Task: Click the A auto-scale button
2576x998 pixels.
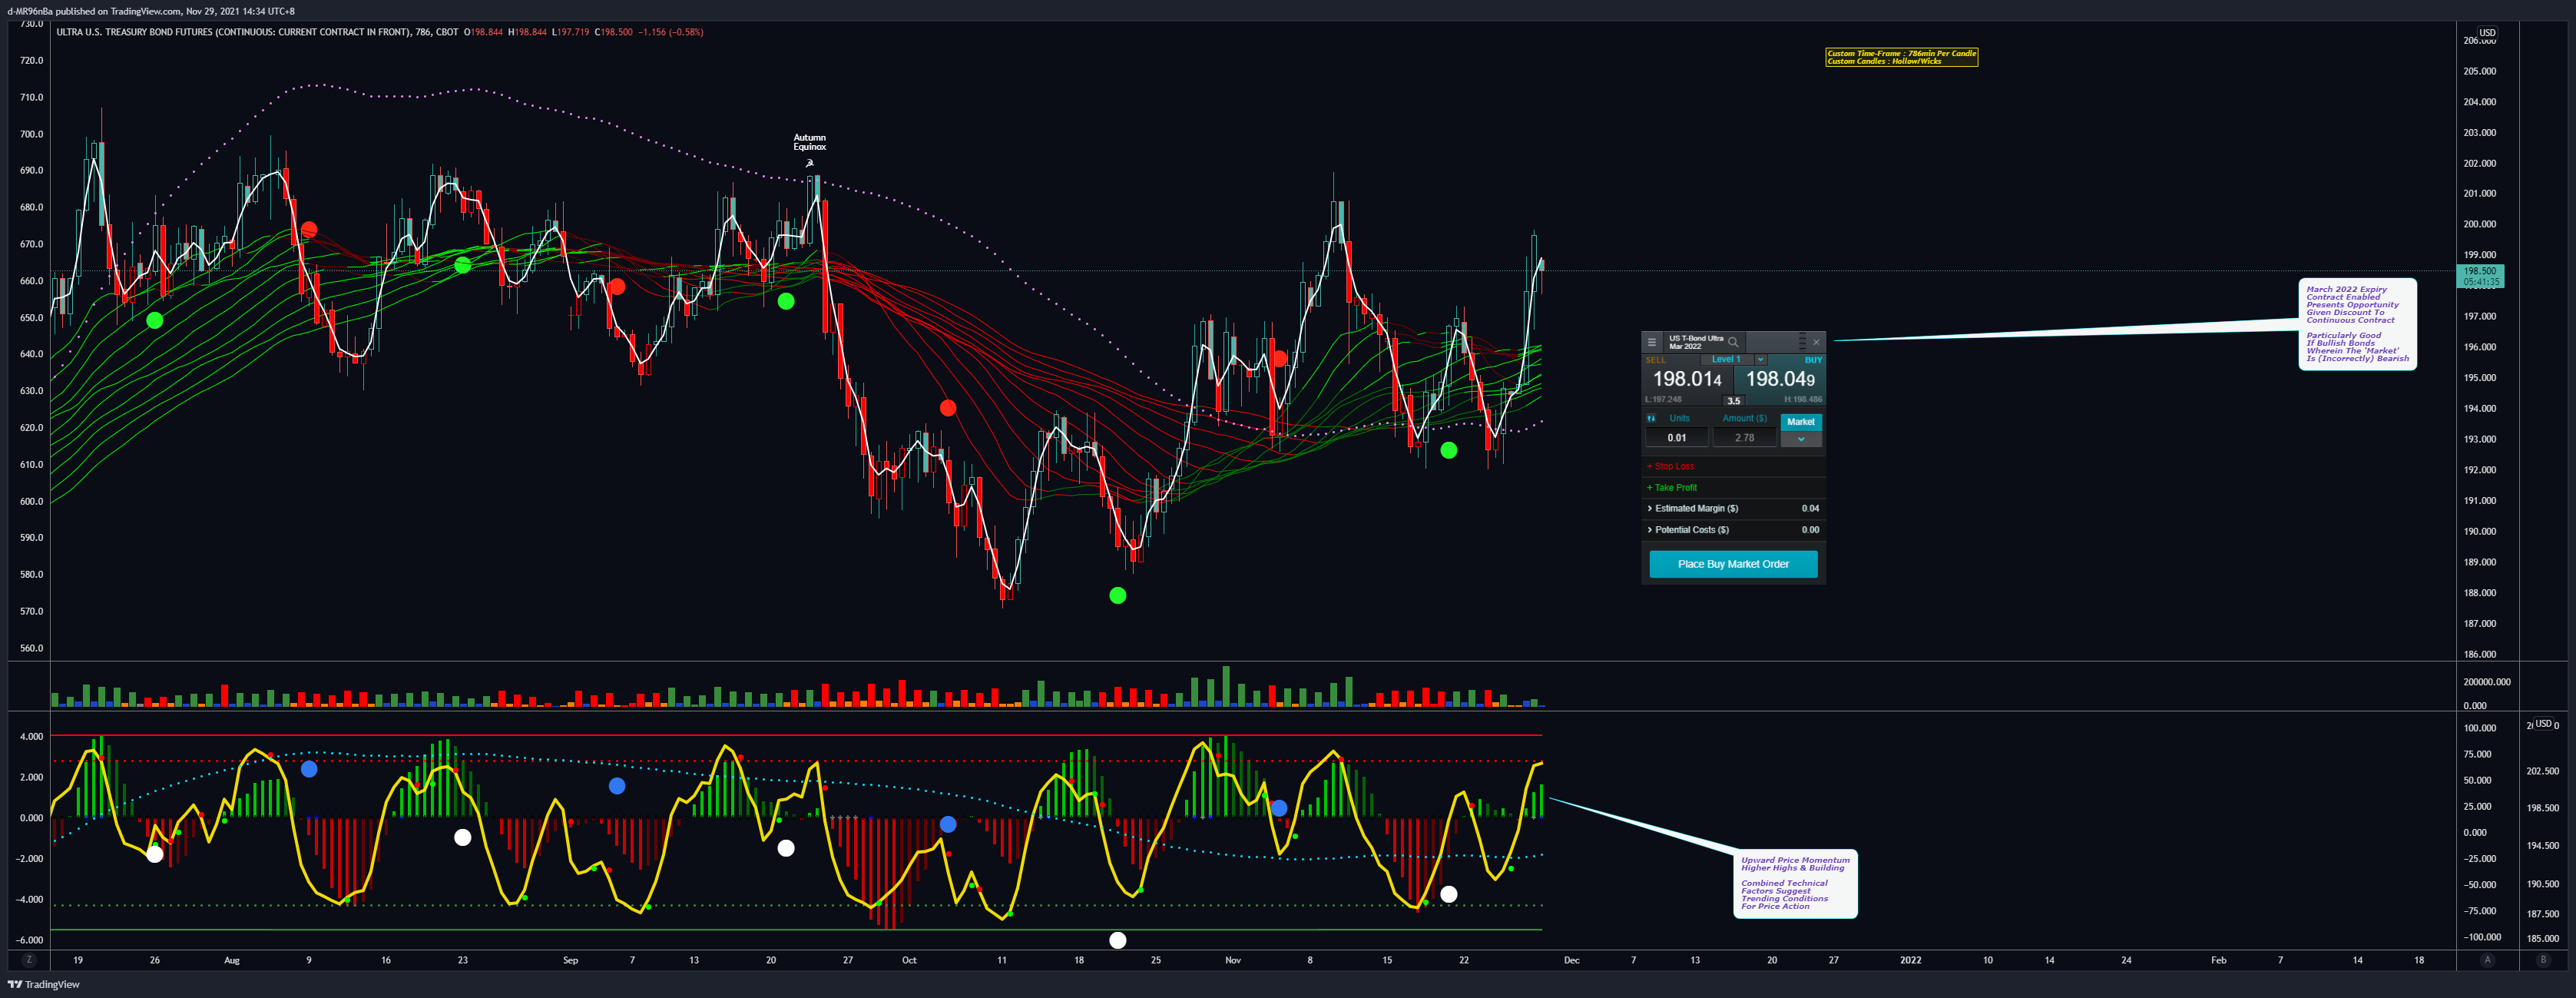Action: click(2487, 960)
